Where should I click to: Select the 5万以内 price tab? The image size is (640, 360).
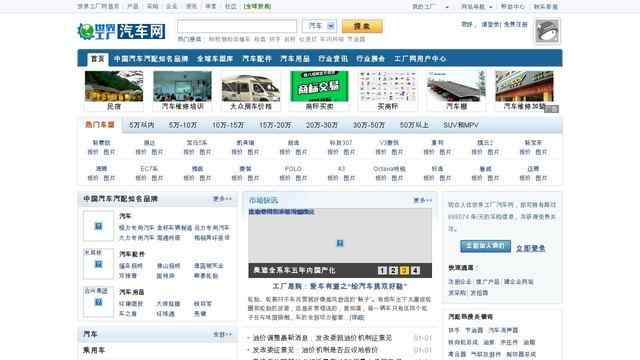click(142, 125)
